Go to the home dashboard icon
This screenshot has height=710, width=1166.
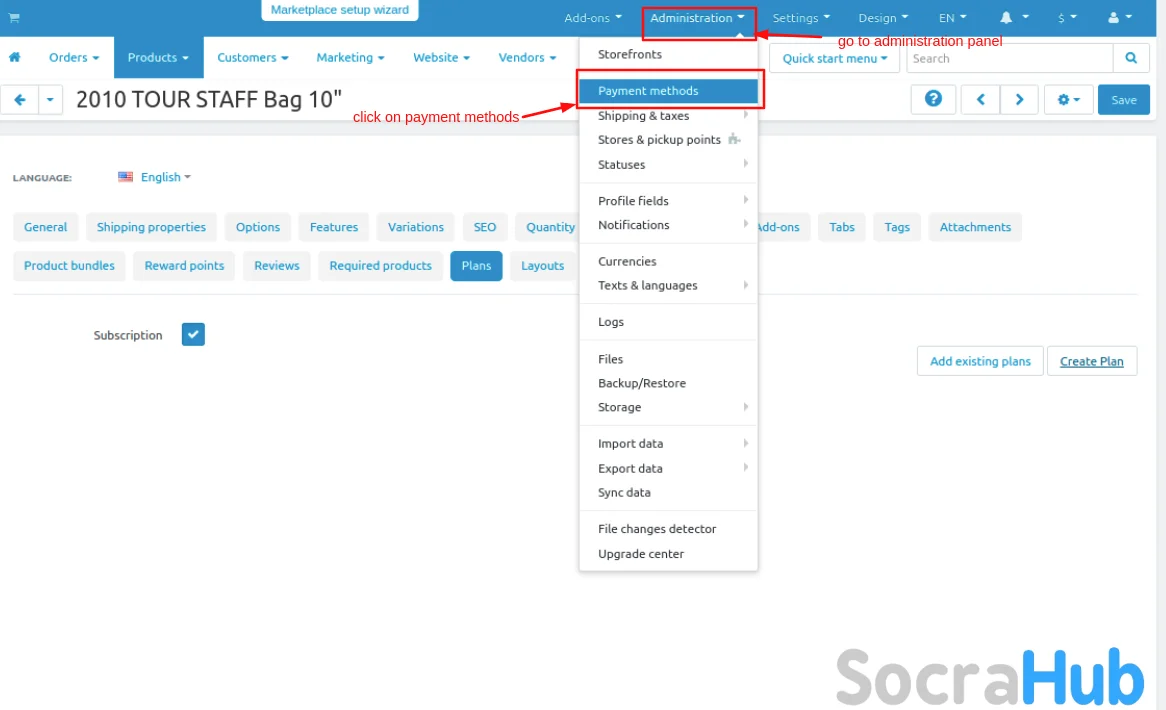(14, 57)
